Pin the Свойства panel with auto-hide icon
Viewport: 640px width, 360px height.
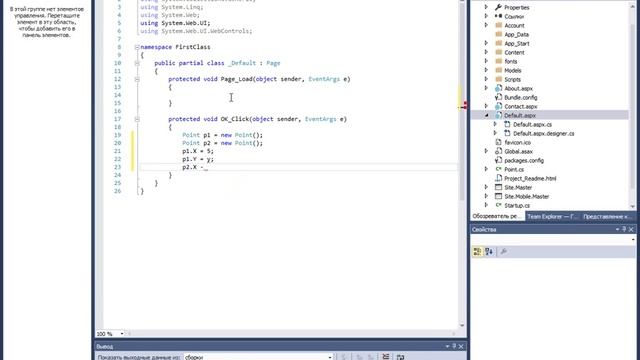624,229
